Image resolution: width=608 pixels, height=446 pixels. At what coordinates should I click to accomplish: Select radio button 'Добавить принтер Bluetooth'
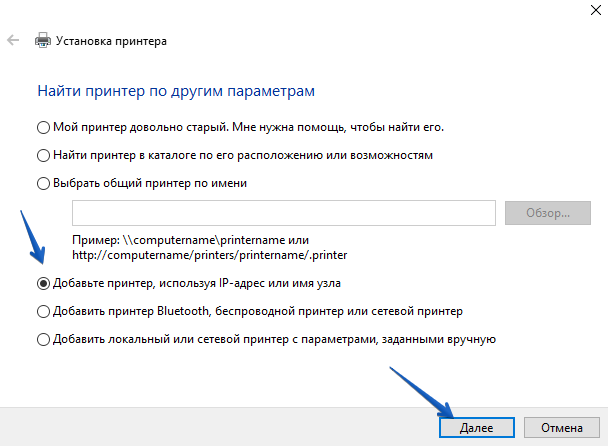(43, 311)
